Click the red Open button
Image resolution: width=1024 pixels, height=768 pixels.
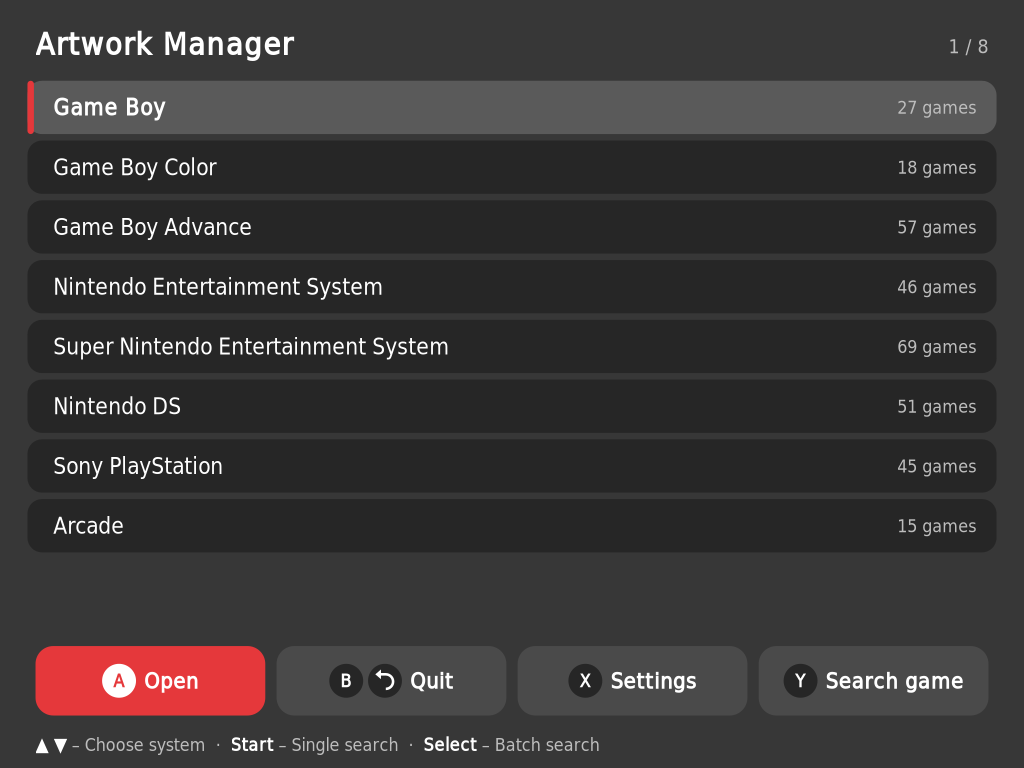click(150, 680)
